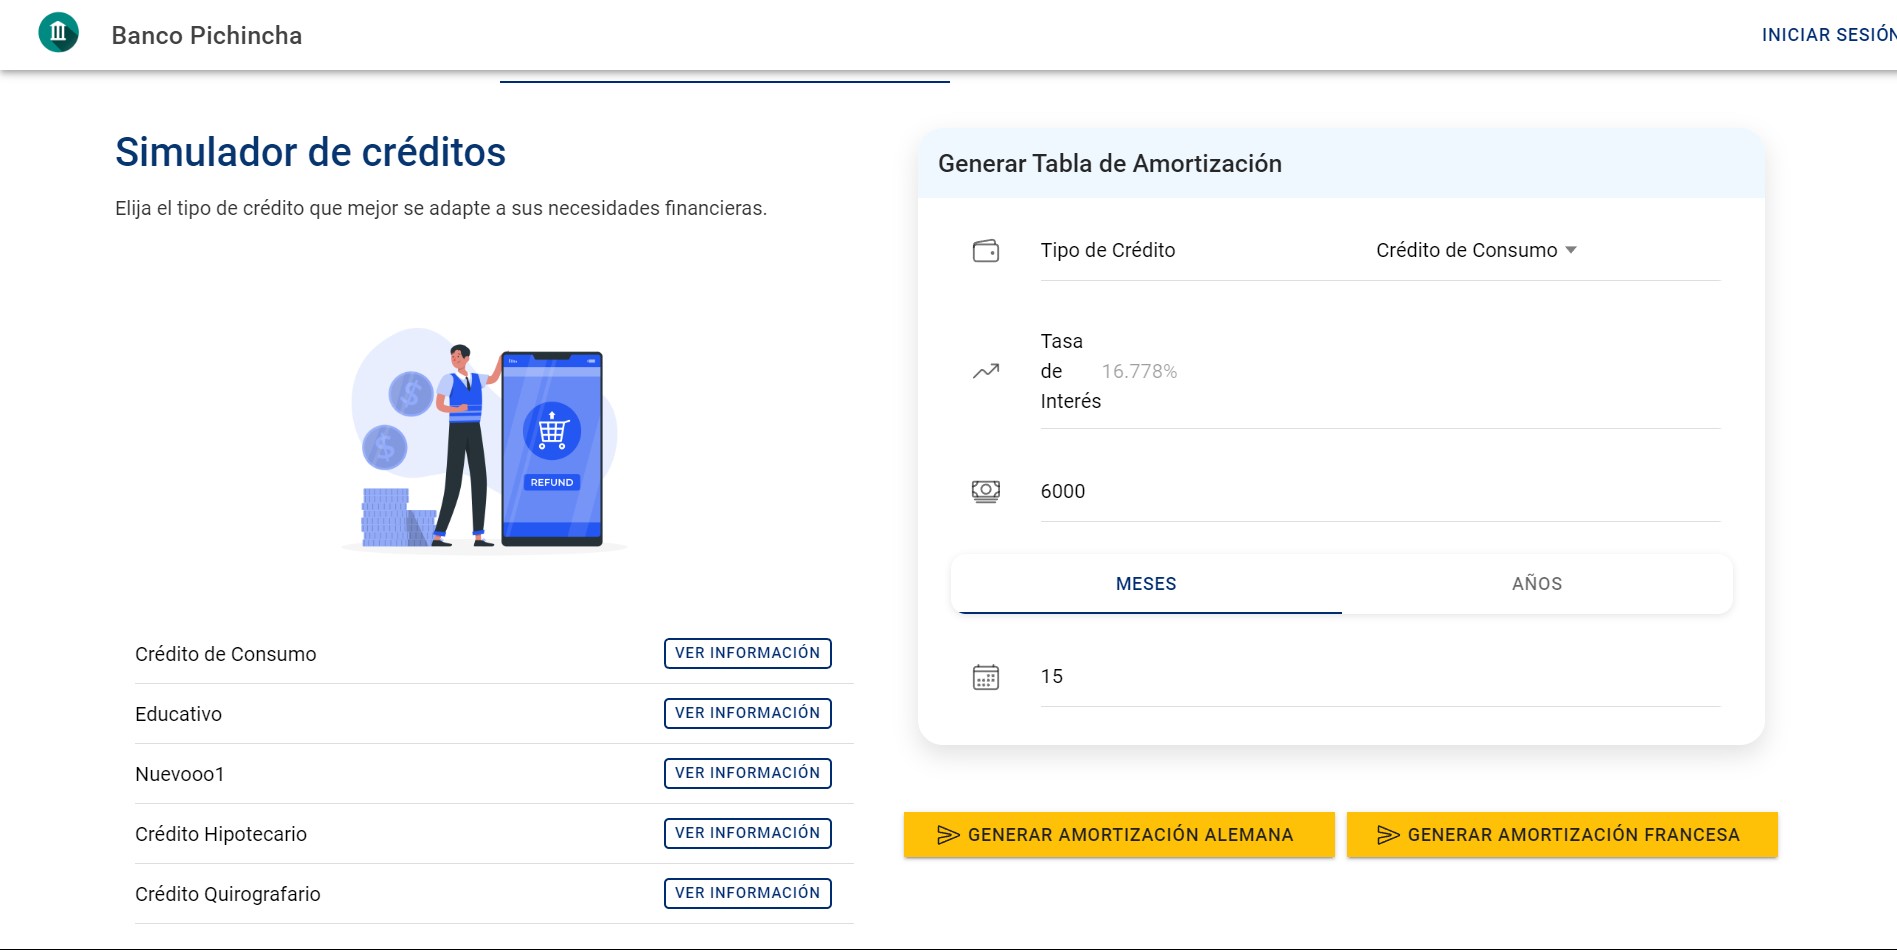Open the Crédito de Consumo dropdown

click(1476, 250)
